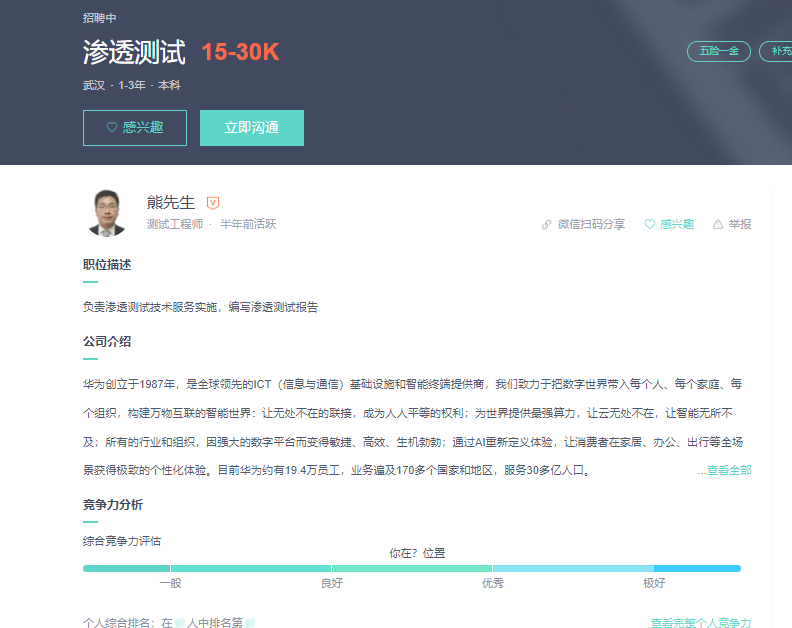Image resolution: width=792 pixels, height=628 pixels.
Task: Click the 熊先生 recruiter name
Action: 171,203
